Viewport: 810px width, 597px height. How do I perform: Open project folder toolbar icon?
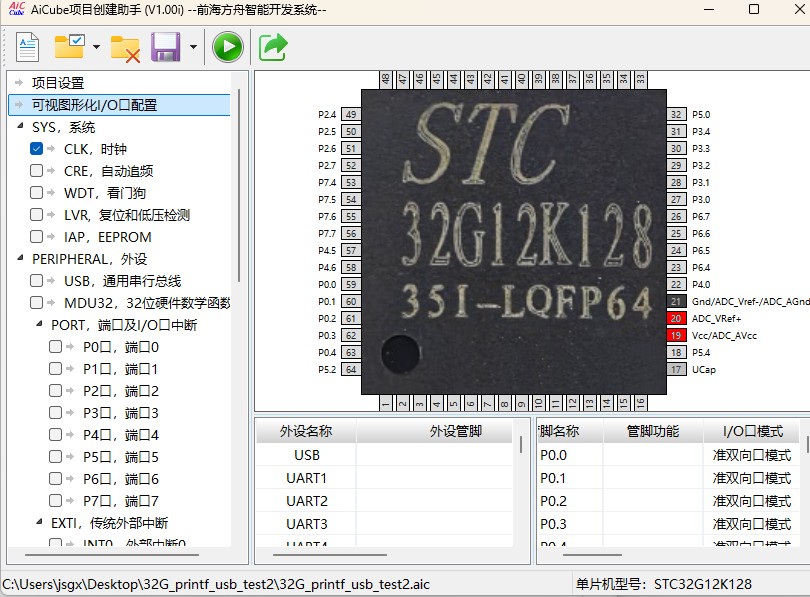point(70,46)
